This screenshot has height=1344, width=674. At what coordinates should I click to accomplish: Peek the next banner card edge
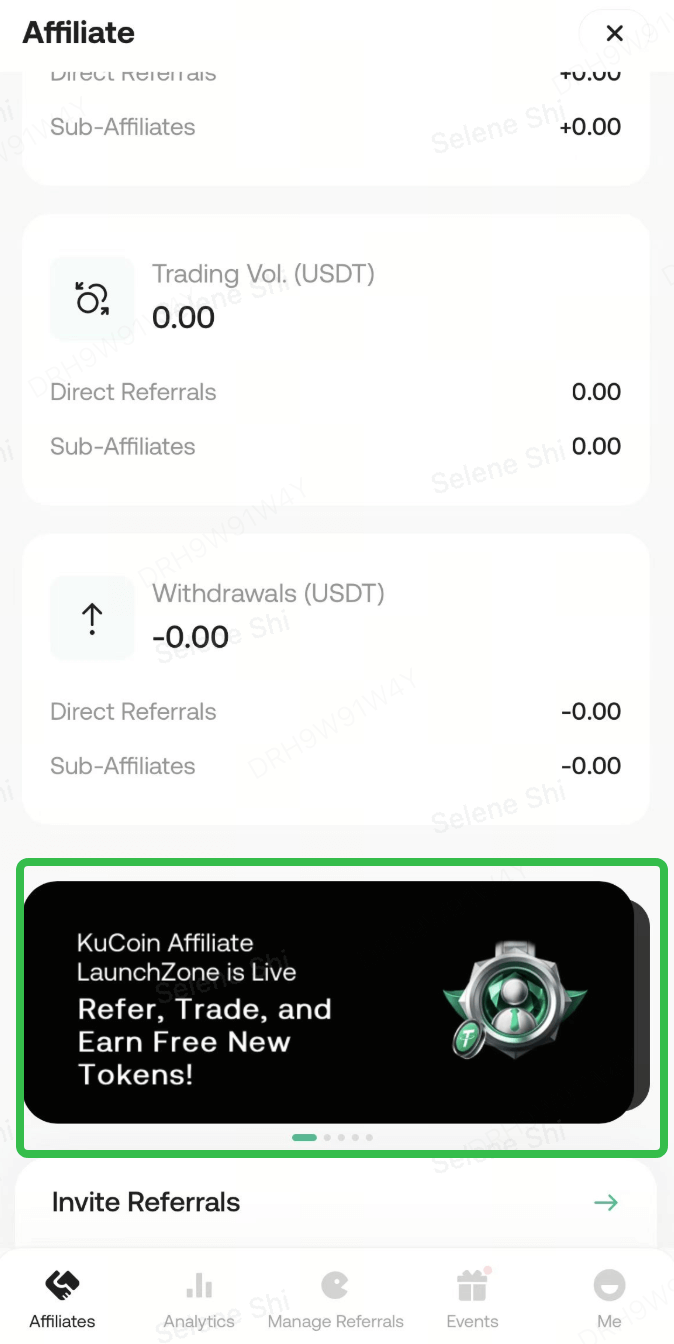[643, 1000]
